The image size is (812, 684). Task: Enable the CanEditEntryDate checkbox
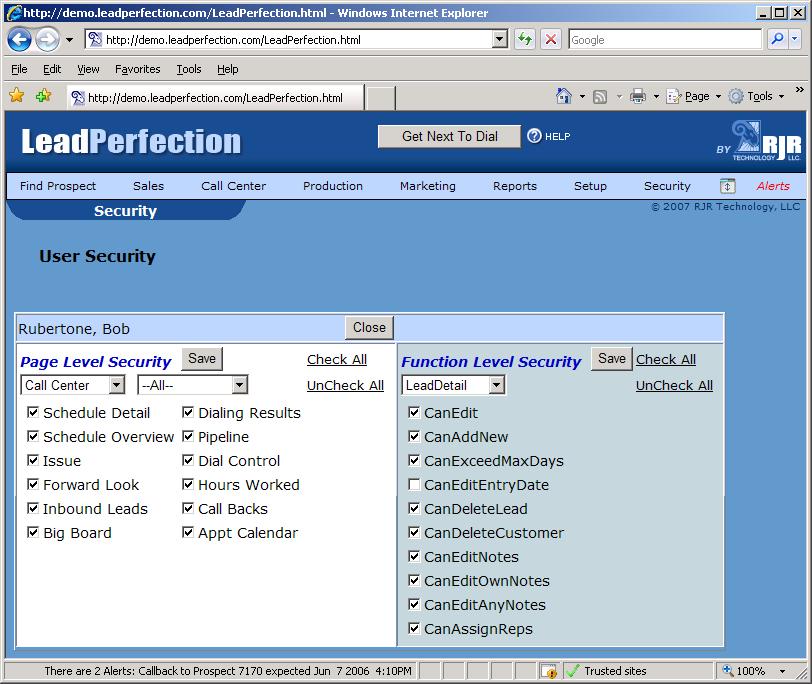414,484
